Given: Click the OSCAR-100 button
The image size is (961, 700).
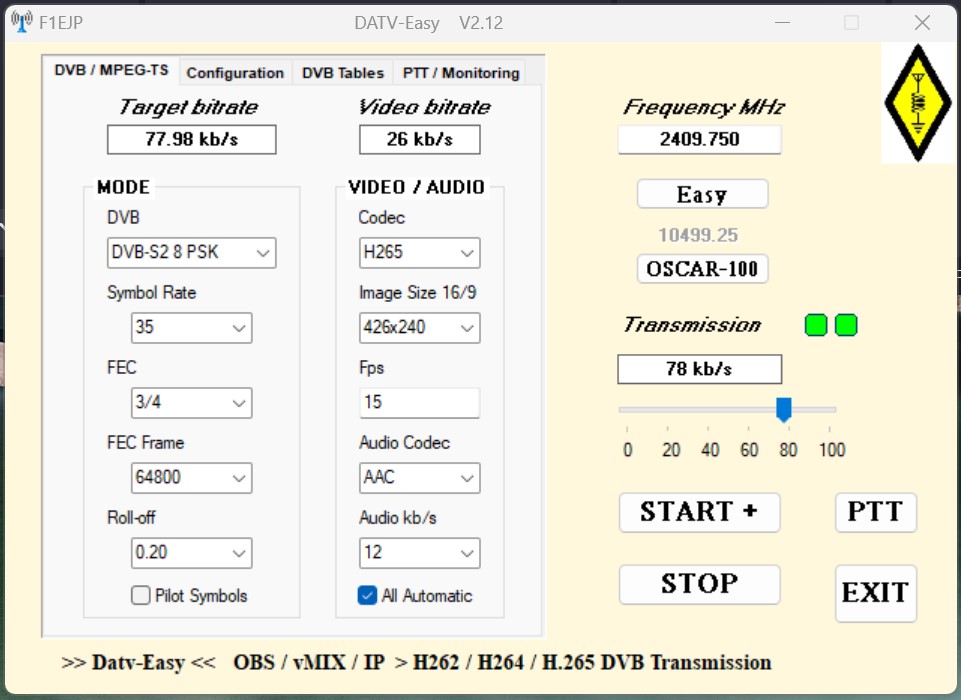Looking at the screenshot, I should point(702,268).
